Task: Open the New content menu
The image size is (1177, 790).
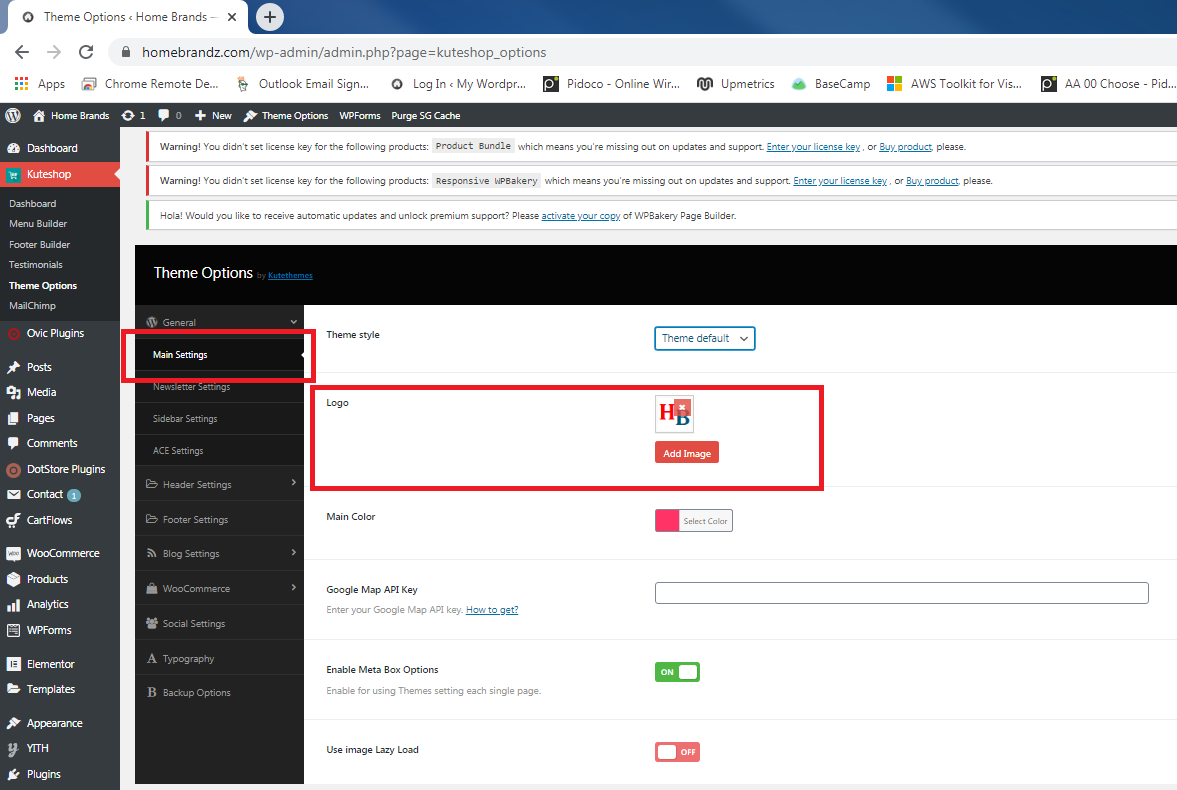Action: tap(213, 116)
